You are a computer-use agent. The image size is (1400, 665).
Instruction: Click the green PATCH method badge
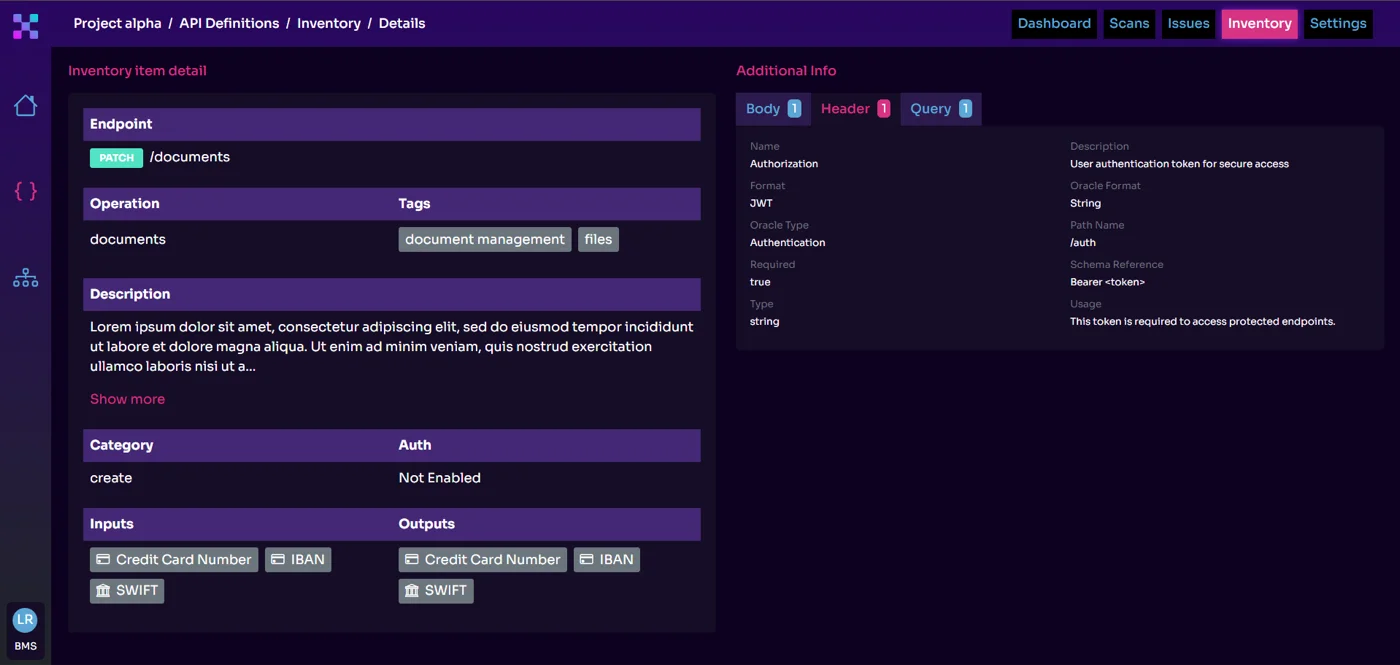coord(116,157)
